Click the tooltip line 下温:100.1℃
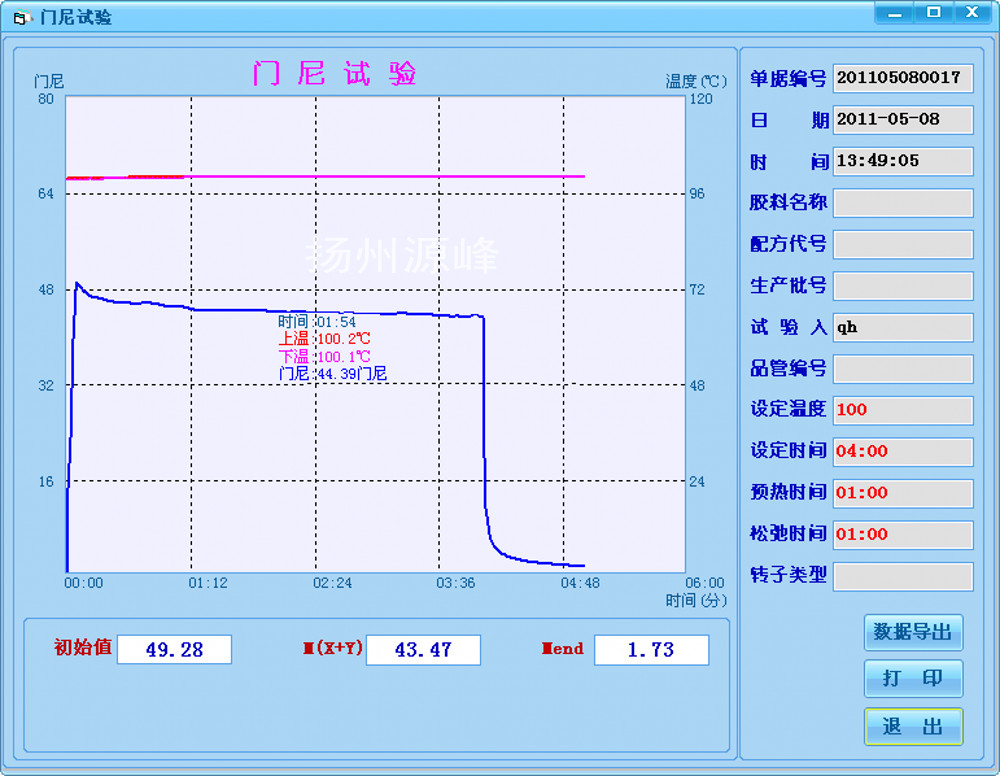The width and height of the screenshot is (1000, 776). (x=324, y=356)
